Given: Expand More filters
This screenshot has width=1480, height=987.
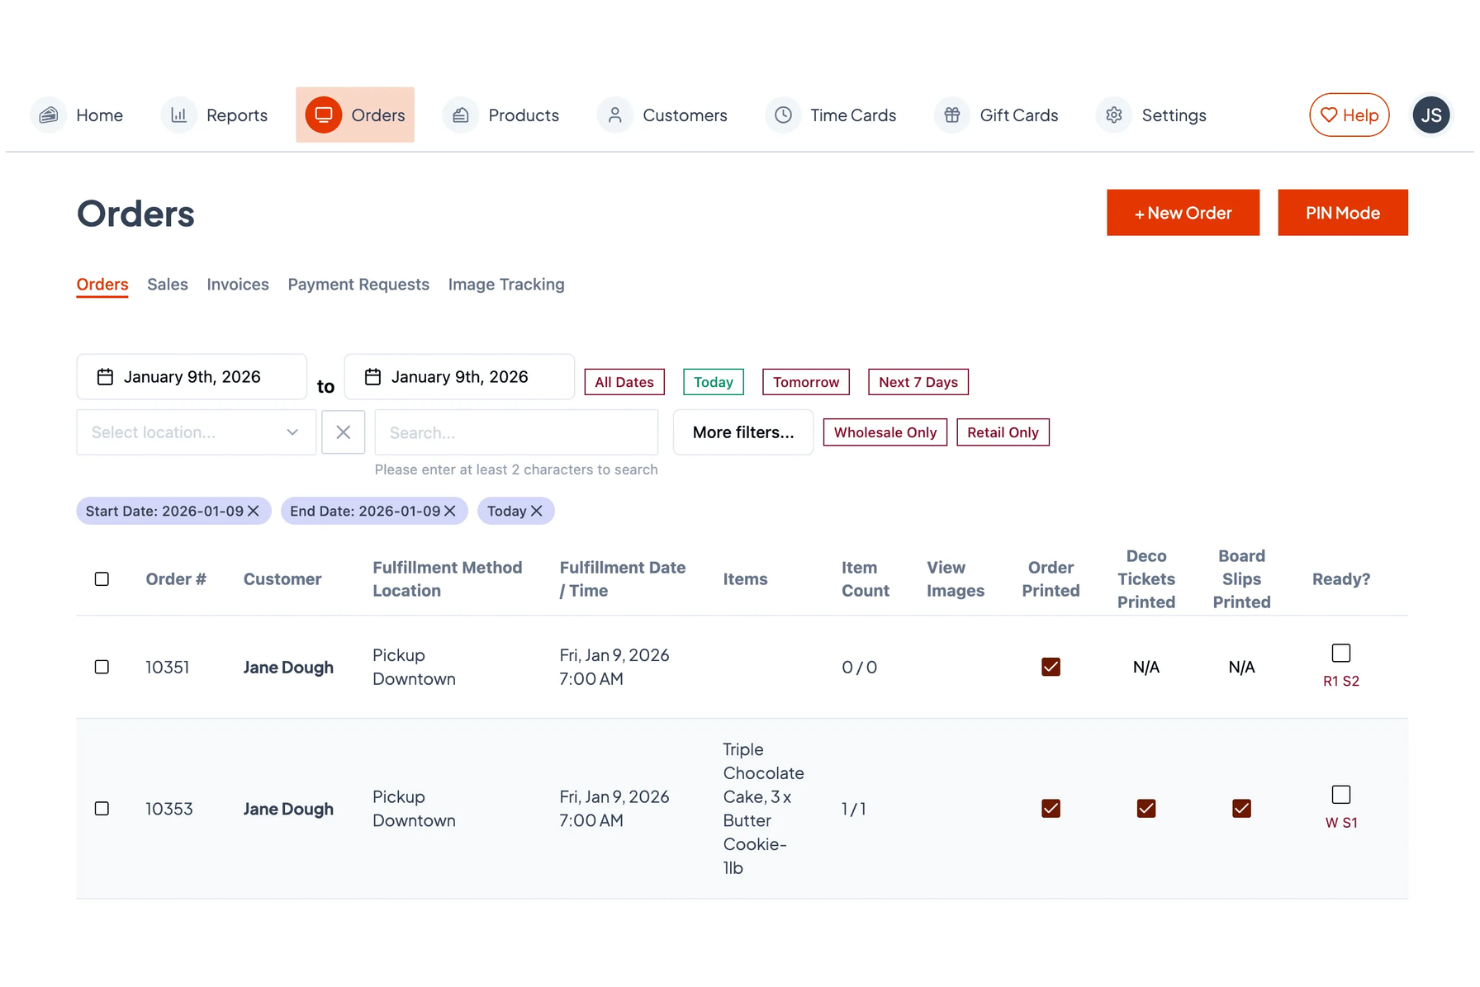Looking at the screenshot, I should coord(743,432).
